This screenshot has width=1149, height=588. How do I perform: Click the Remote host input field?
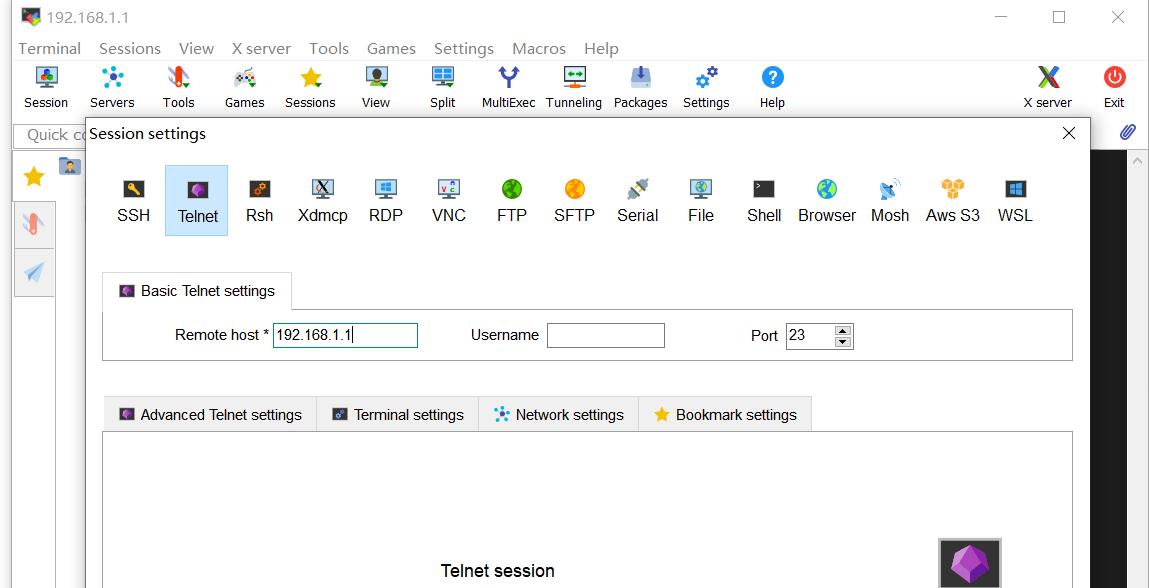pos(345,335)
